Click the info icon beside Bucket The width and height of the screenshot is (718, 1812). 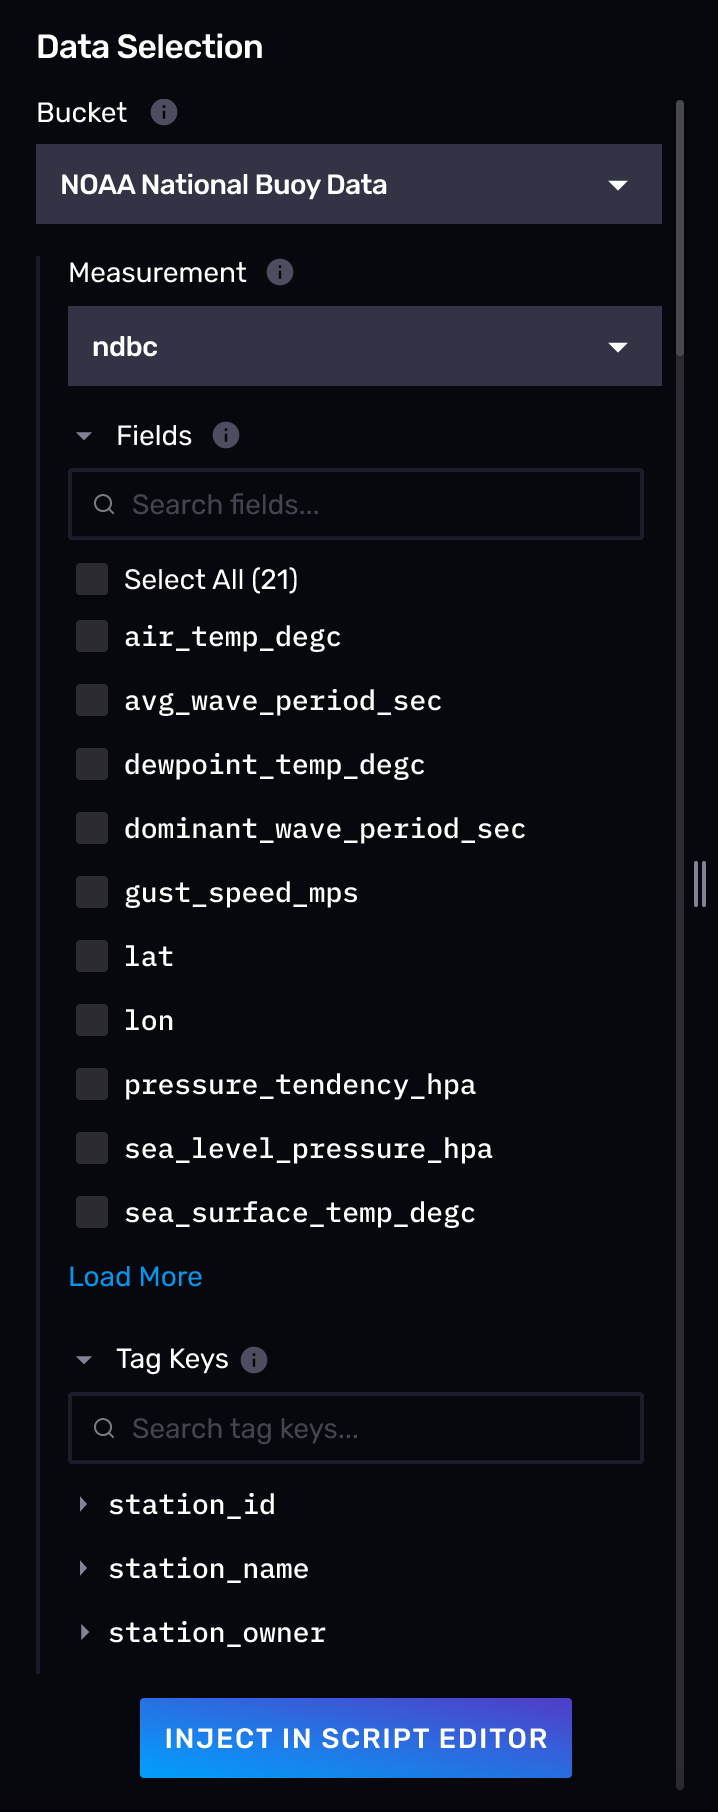click(166, 112)
